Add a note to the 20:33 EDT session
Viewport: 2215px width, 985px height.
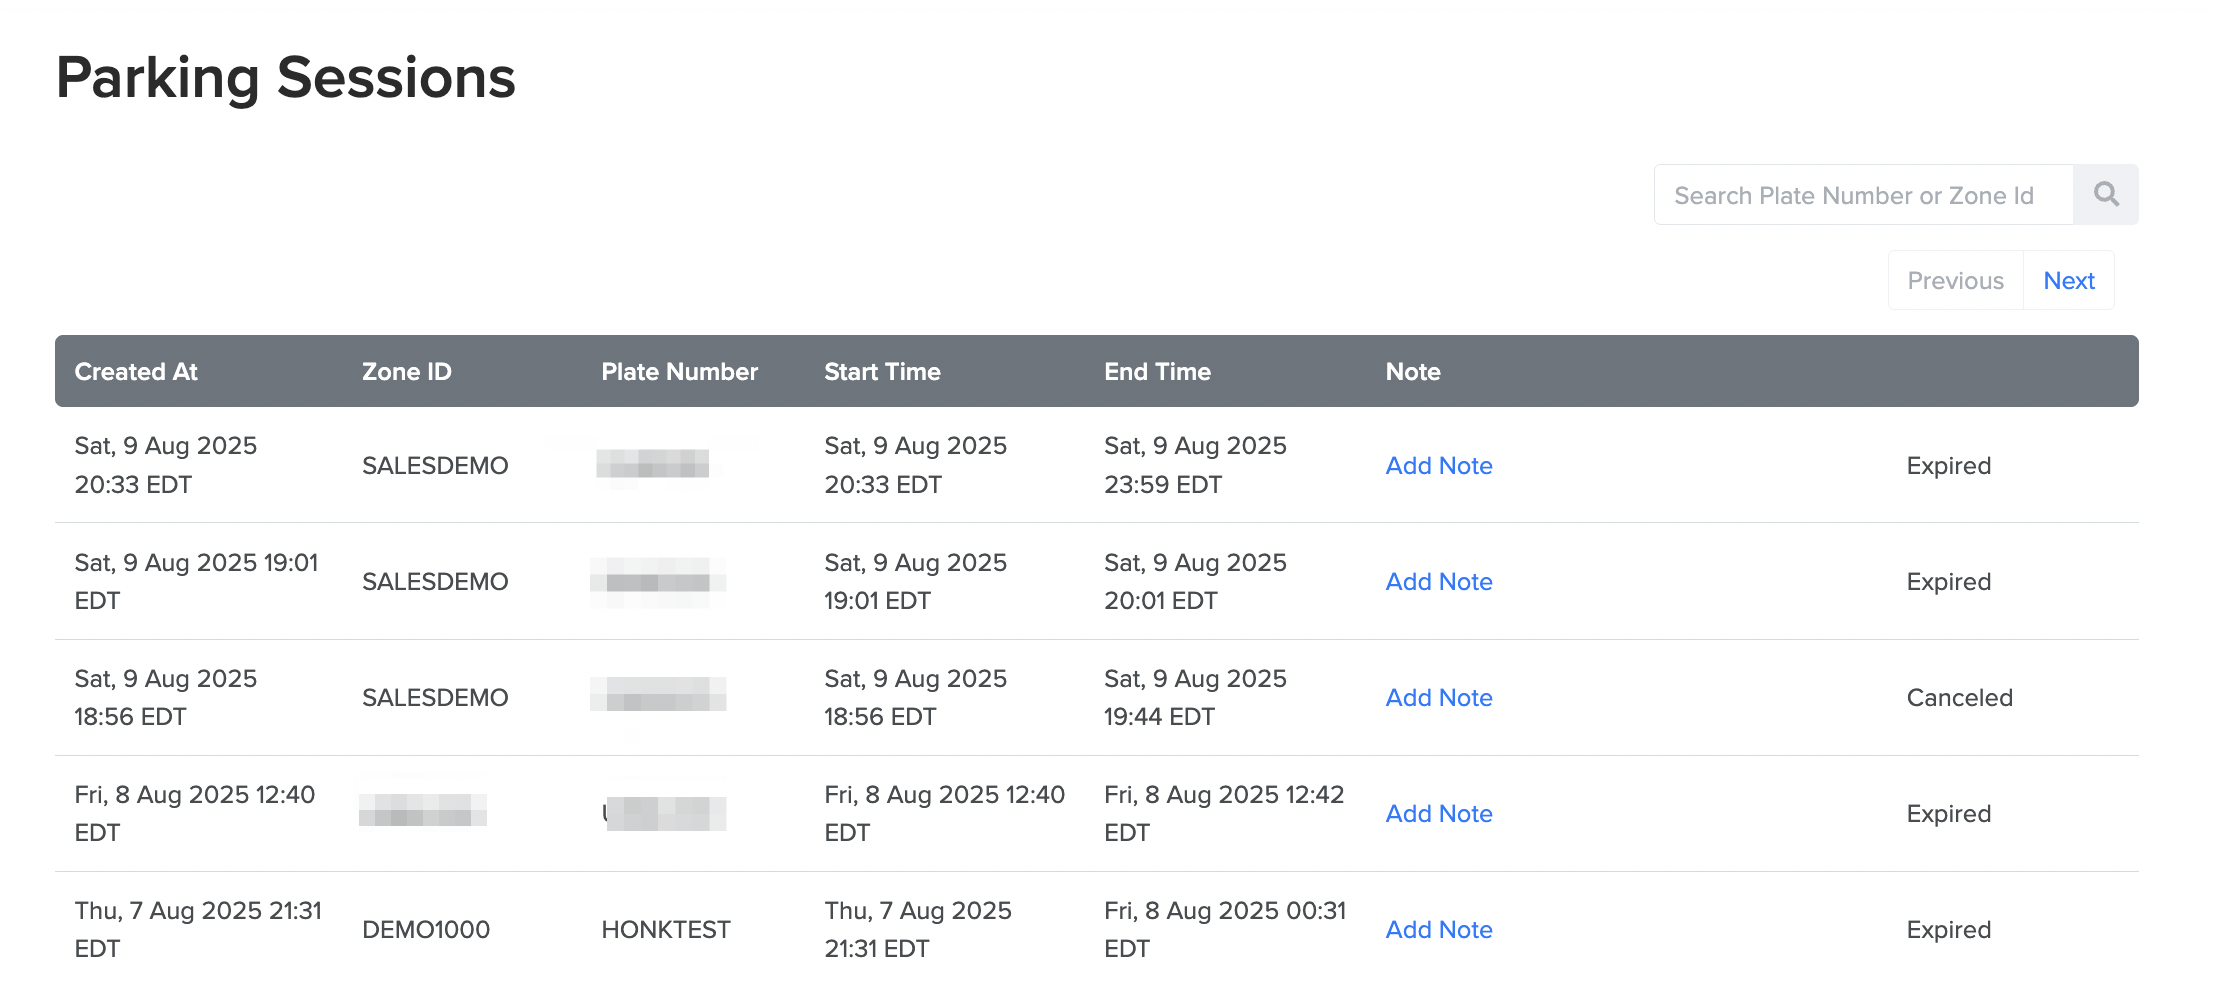[1438, 466]
